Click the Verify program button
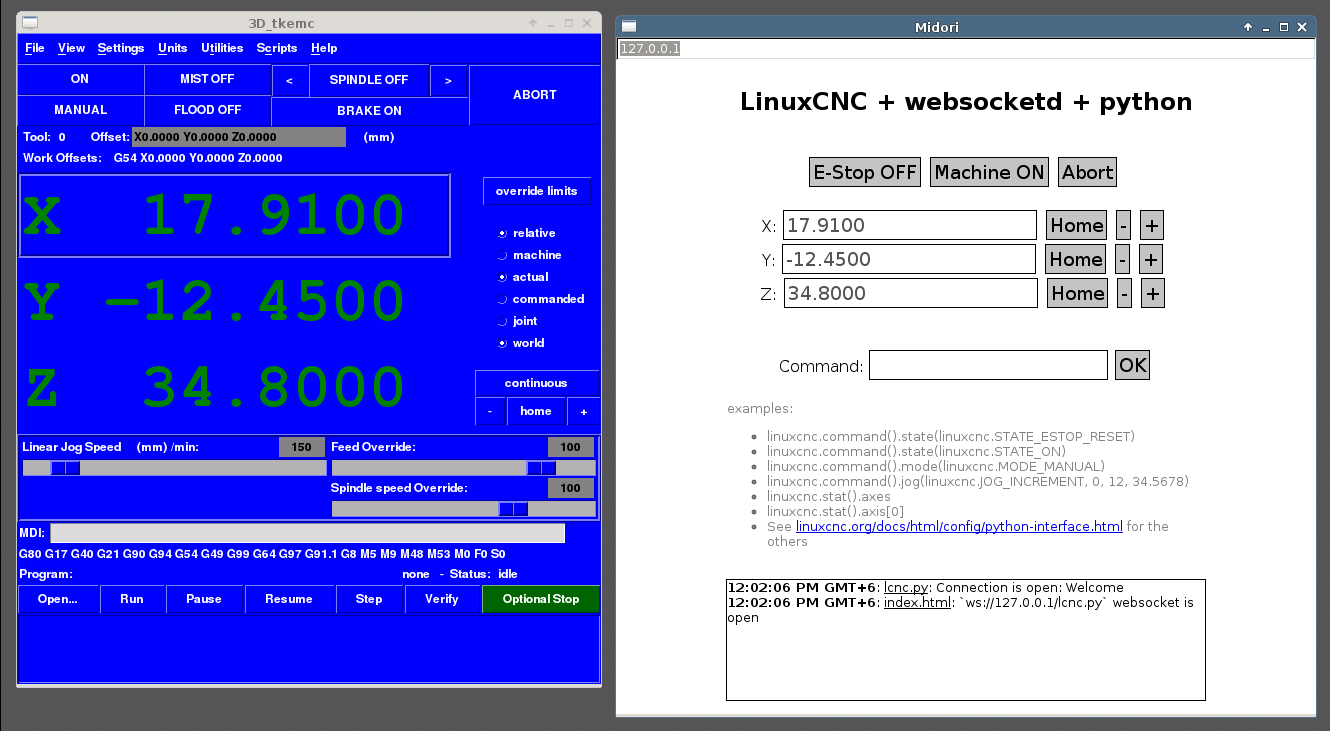 click(442, 599)
